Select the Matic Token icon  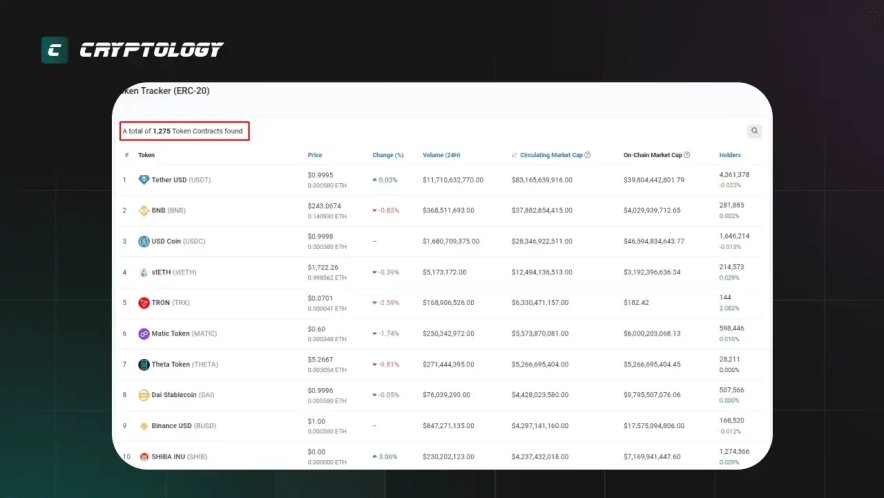tap(144, 333)
